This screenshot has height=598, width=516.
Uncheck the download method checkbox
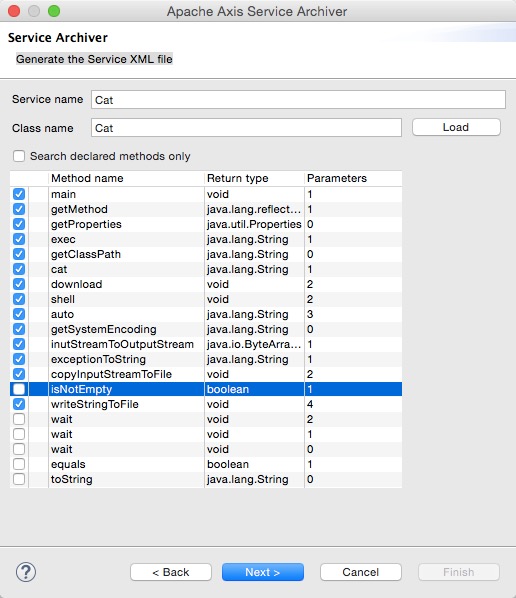pos(19,284)
